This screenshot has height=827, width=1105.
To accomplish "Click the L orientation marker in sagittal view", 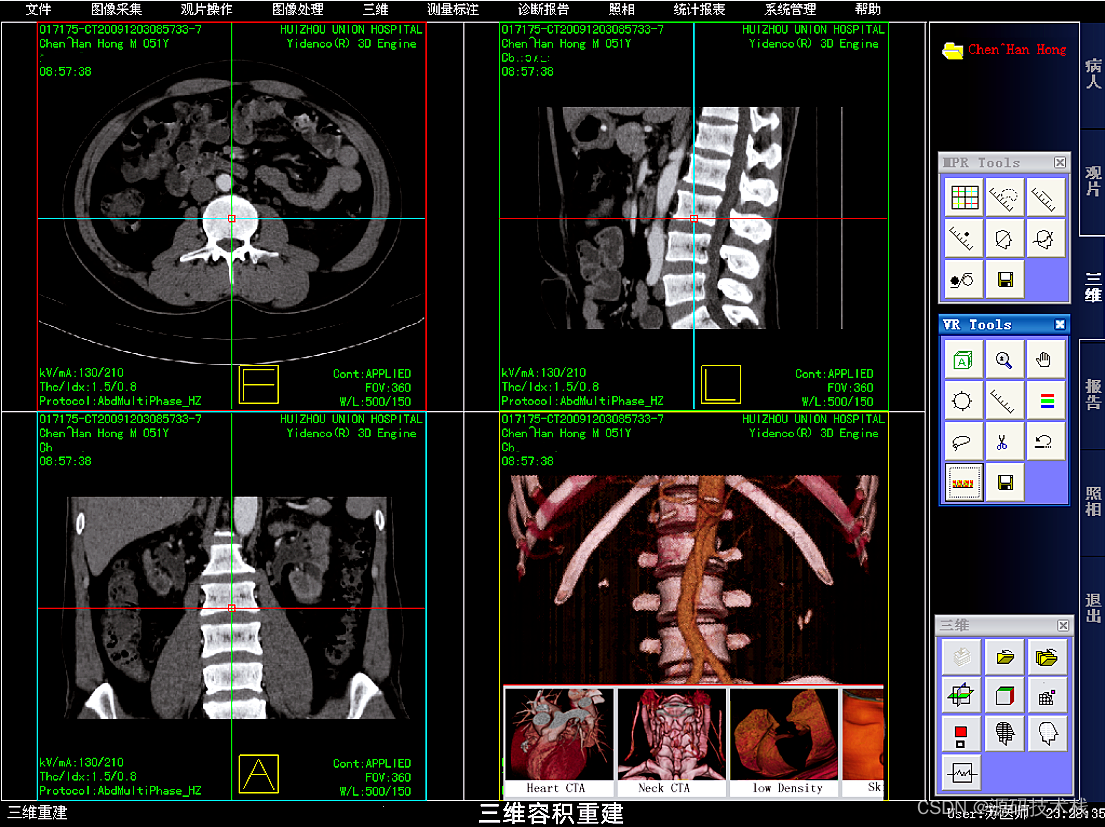I will click(x=721, y=385).
